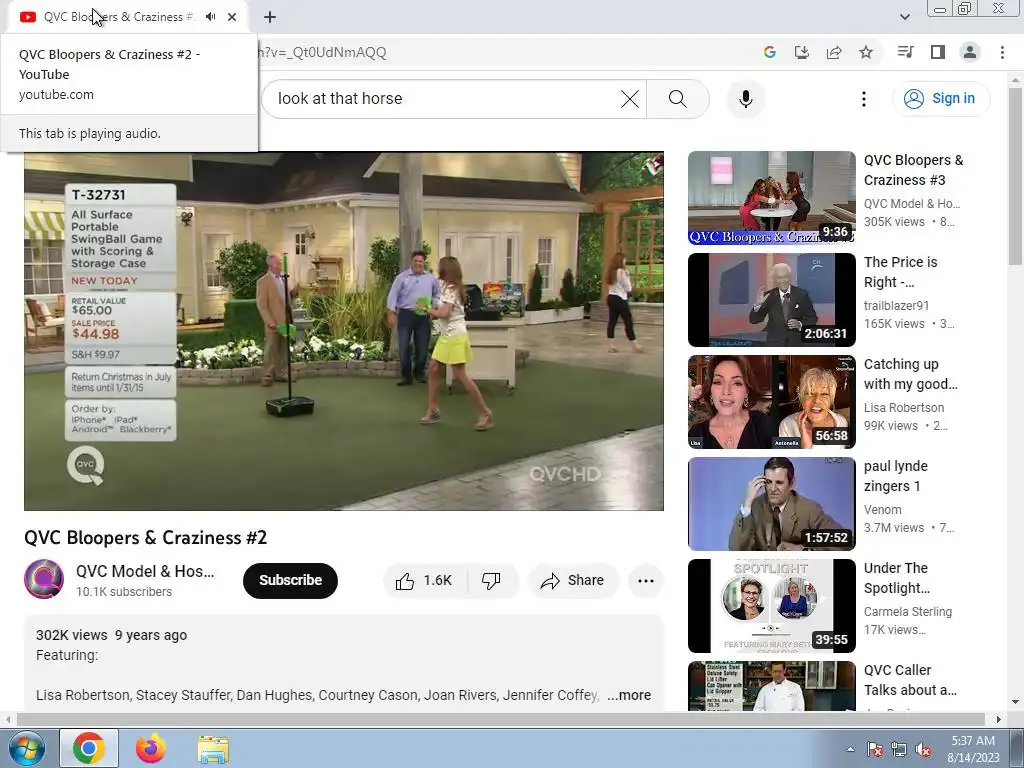Click the scroll right arrow at bottom
This screenshot has height=768, width=1024.
[999, 720]
